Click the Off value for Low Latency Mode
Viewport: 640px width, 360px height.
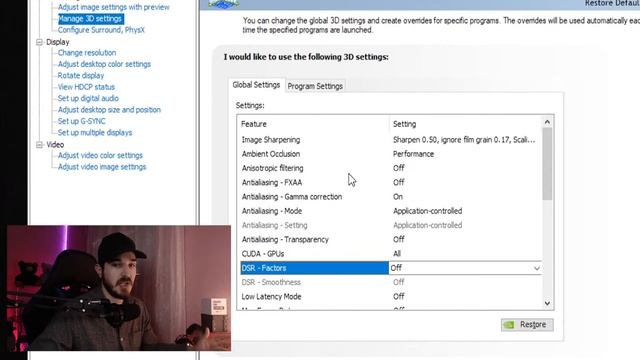click(x=399, y=296)
